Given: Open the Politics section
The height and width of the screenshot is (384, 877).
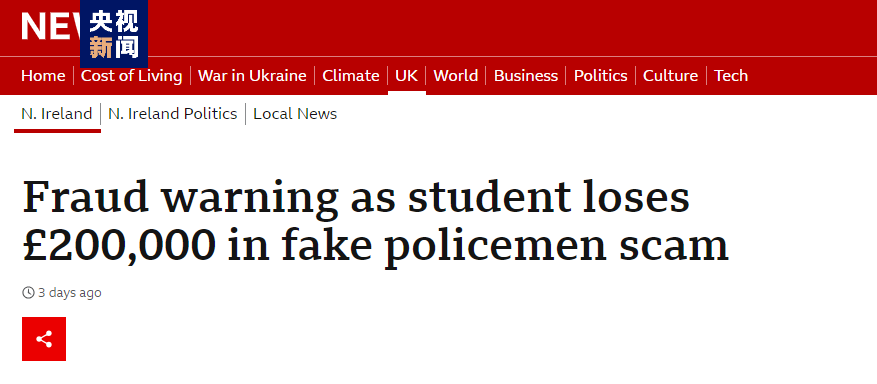Looking at the screenshot, I should pos(601,75).
